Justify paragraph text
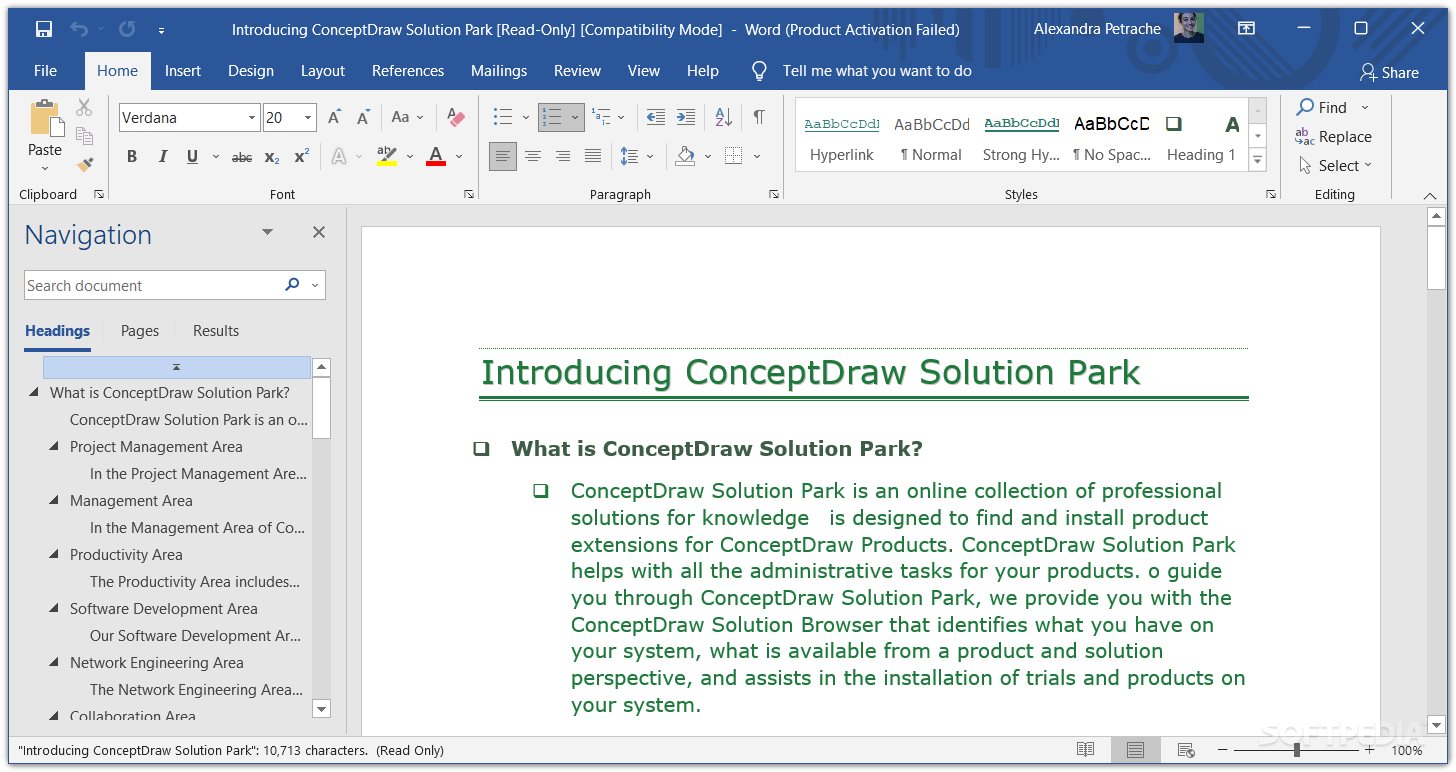Viewport: 1456px width, 772px height. coord(593,156)
